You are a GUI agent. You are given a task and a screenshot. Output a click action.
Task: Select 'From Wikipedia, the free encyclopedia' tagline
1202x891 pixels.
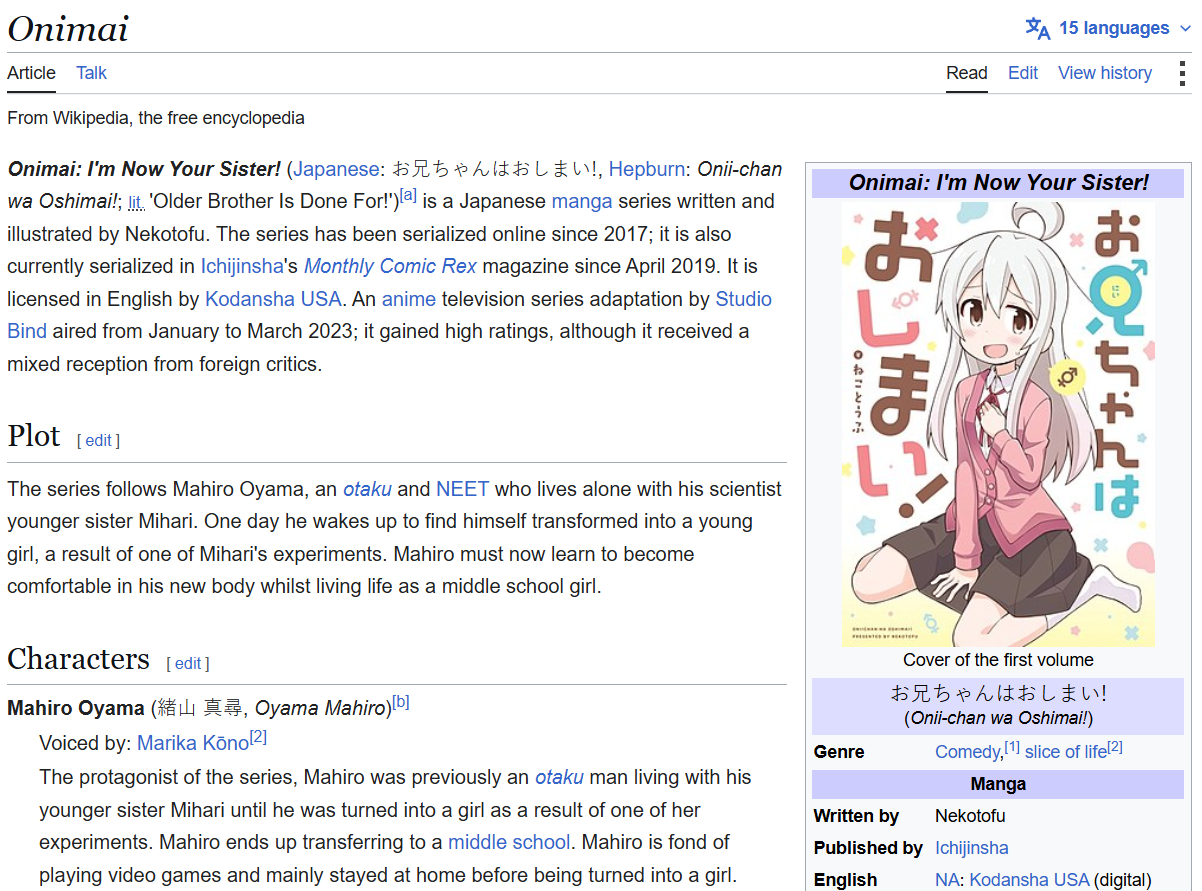156,118
